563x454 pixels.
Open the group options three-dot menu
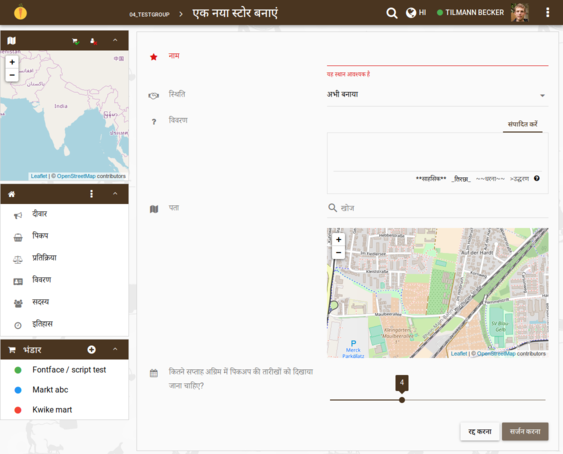(91, 194)
